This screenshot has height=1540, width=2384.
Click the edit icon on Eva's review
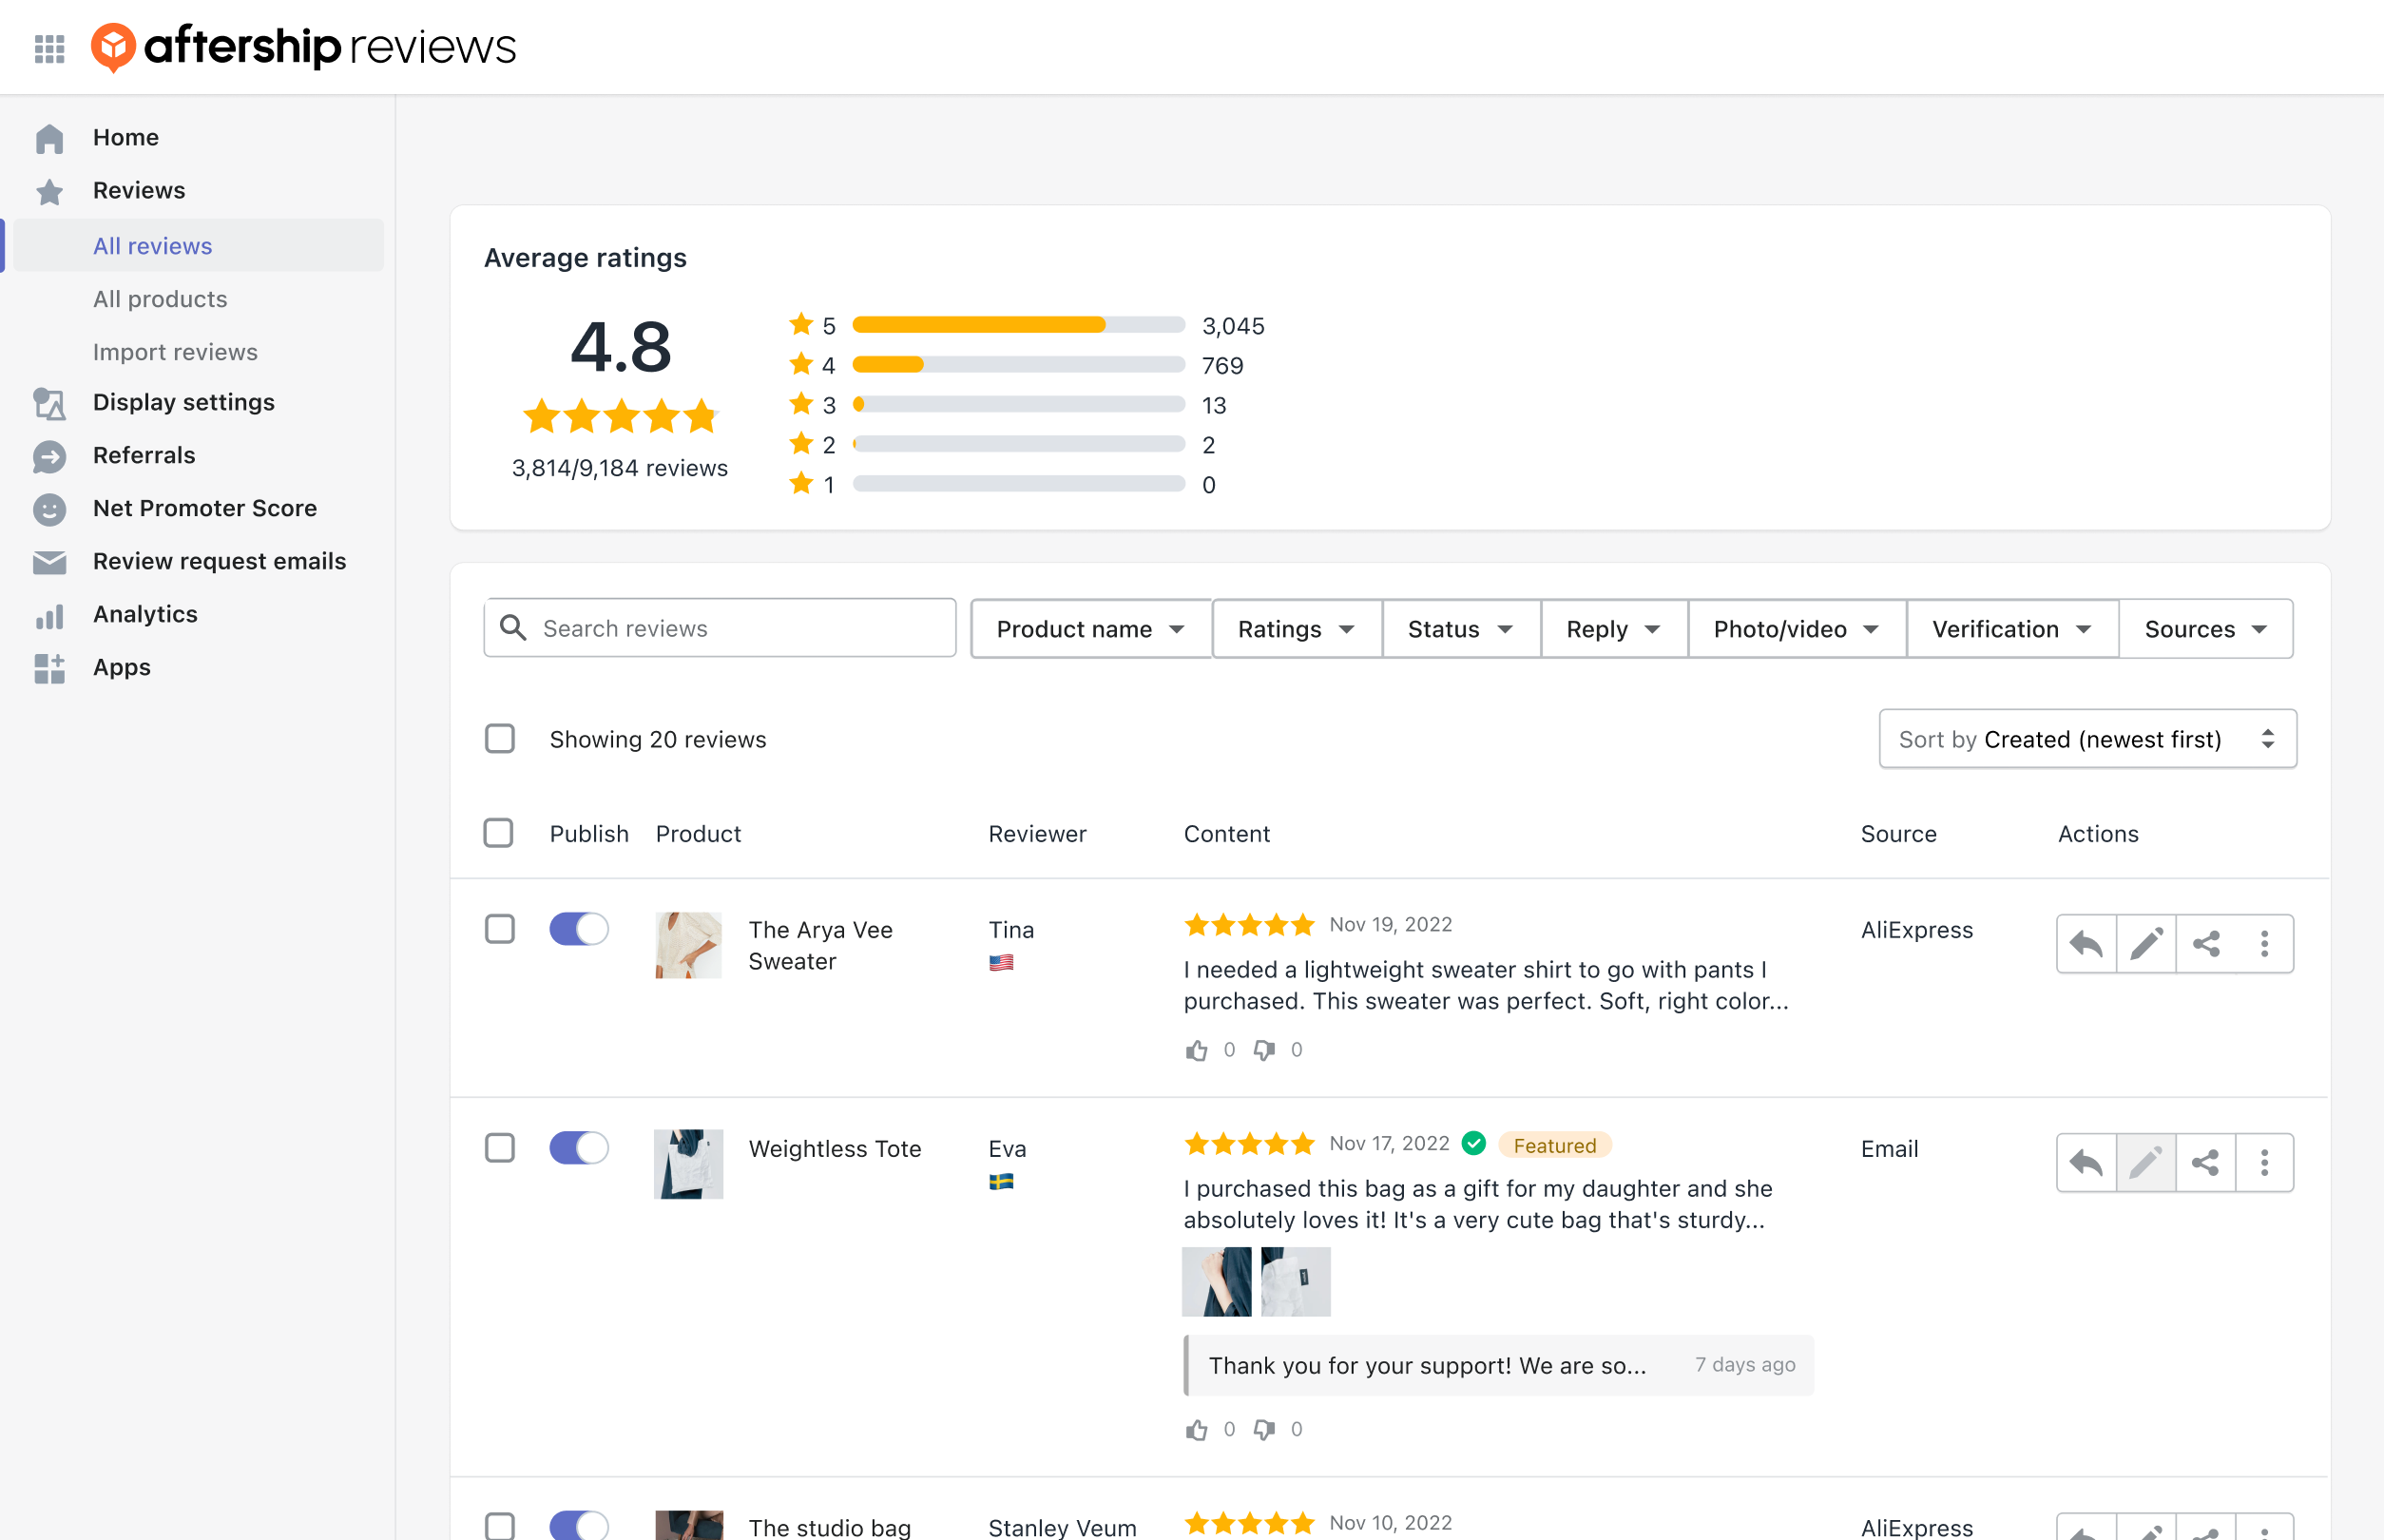coord(2144,1161)
